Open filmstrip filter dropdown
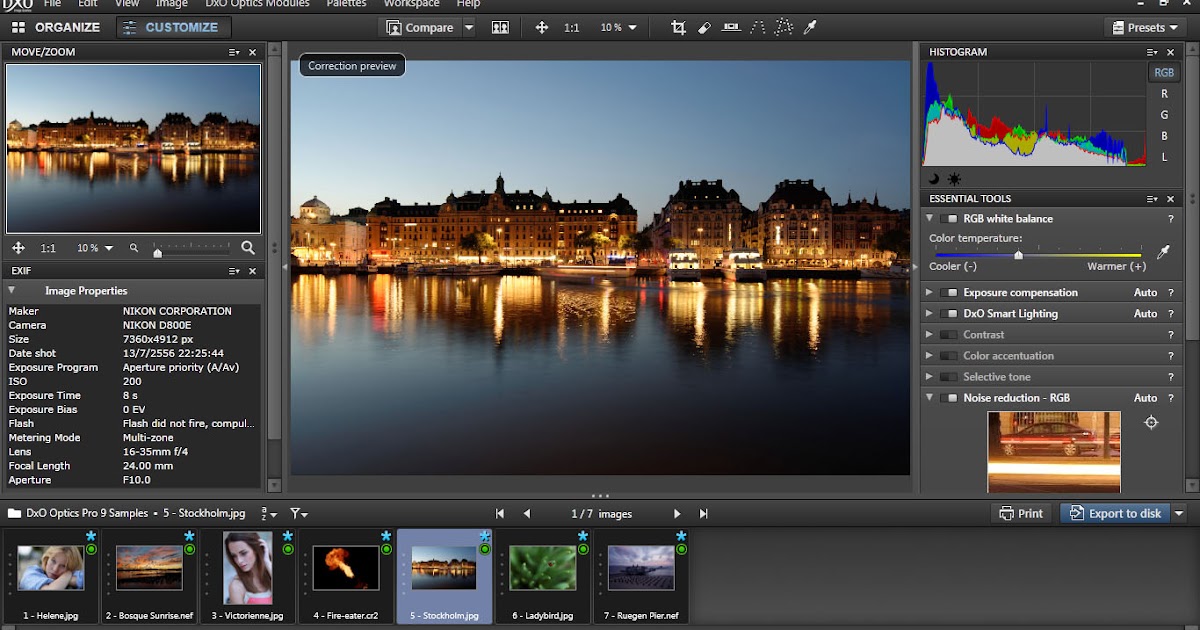Viewport: 1200px width, 630px height. click(x=298, y=514)
